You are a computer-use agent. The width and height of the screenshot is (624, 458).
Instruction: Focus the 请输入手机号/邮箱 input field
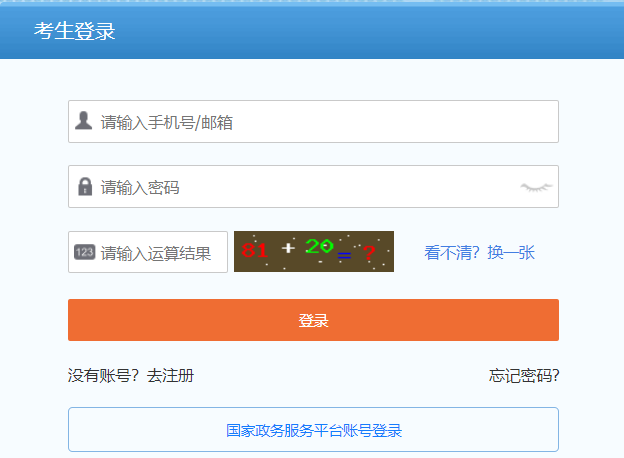(x=320, y=122)
